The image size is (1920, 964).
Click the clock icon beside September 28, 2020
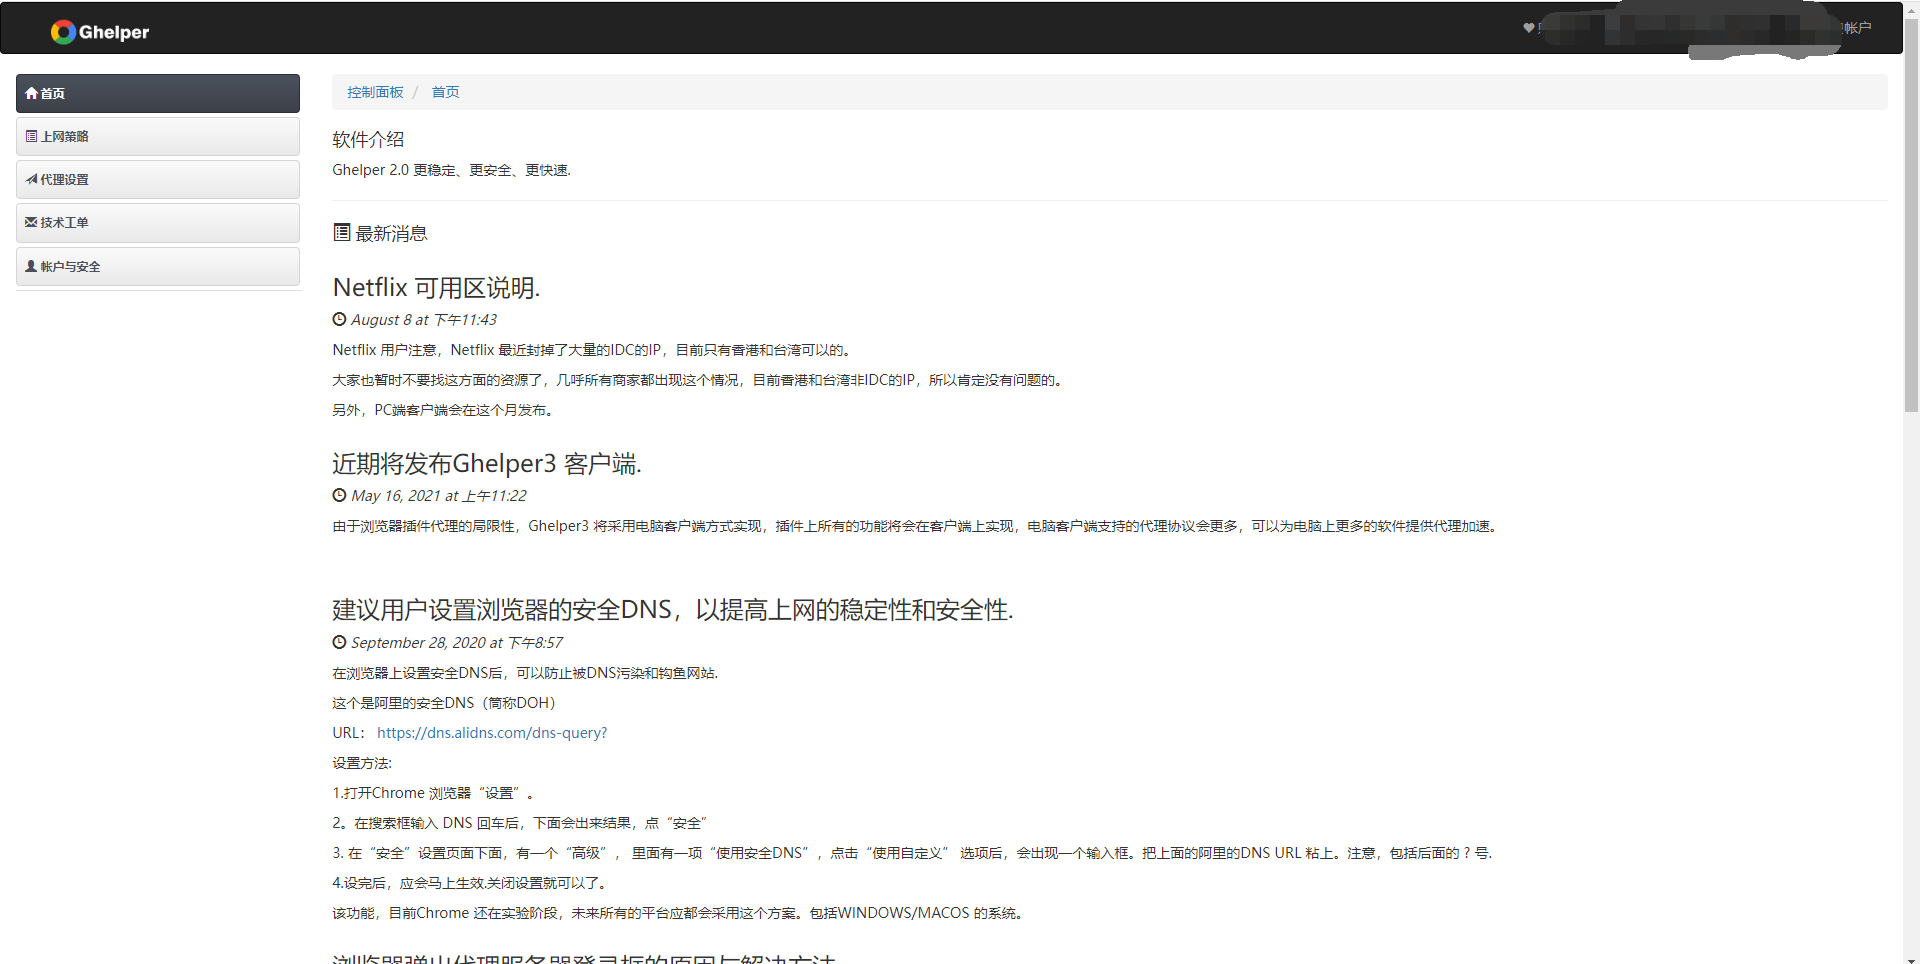[339, 643]
